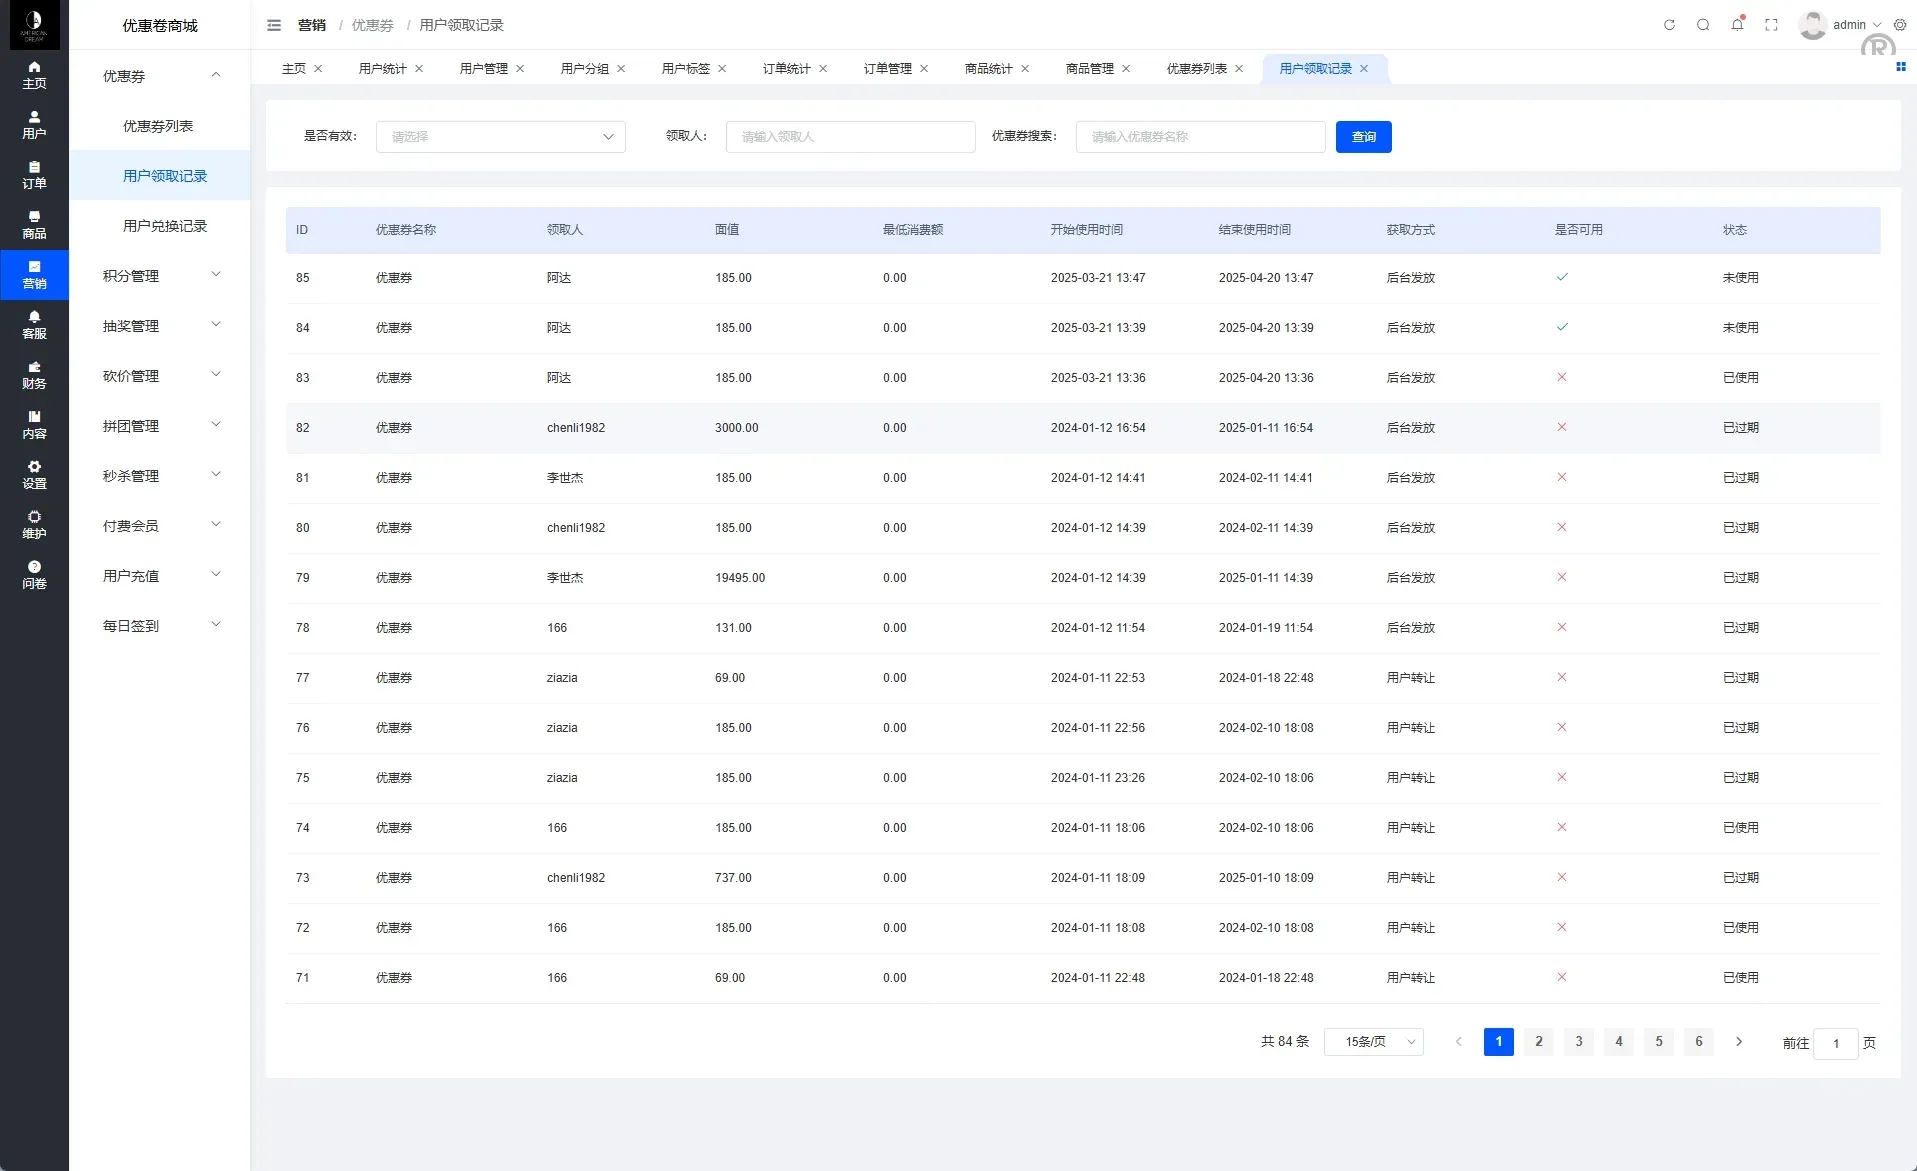Close the 优惠券列表 tab
Screen dimensions: 1917x1171
coord(1239,69)
